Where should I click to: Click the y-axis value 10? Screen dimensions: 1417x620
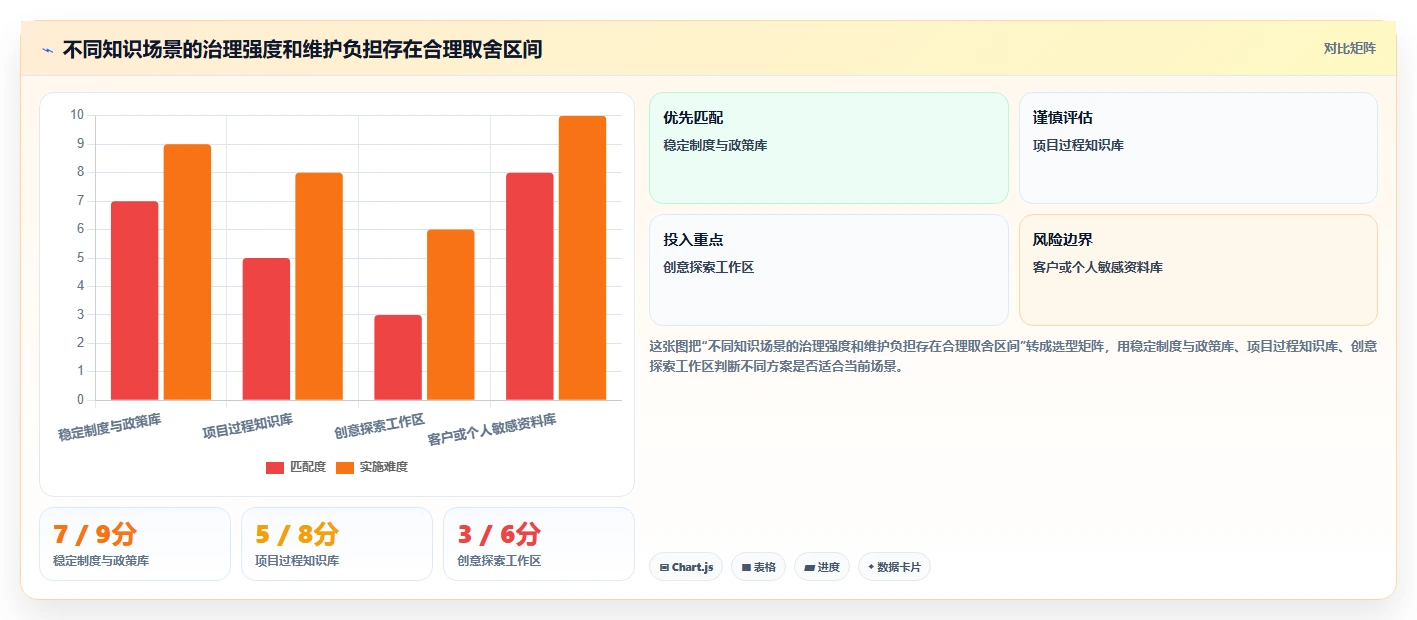pyautogui.click(x=77, y=115)
